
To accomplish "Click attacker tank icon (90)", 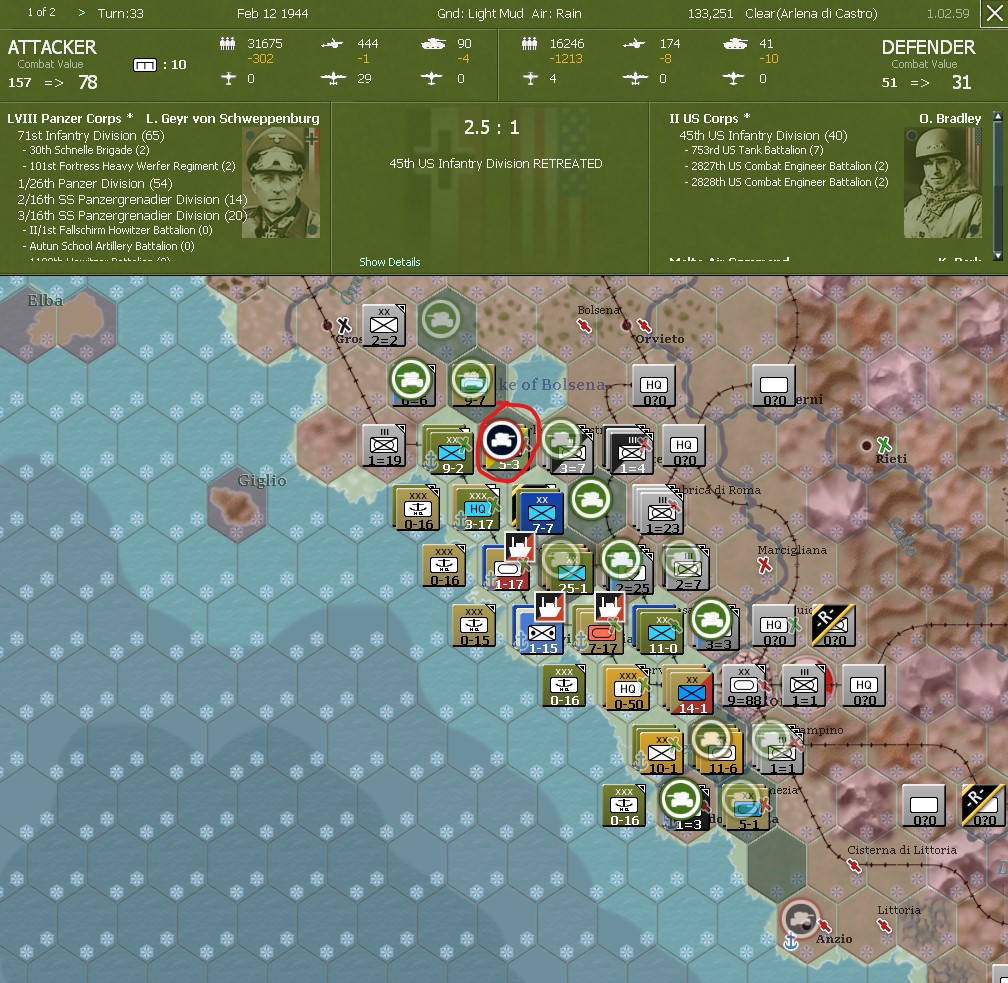I will coord(433,44).
